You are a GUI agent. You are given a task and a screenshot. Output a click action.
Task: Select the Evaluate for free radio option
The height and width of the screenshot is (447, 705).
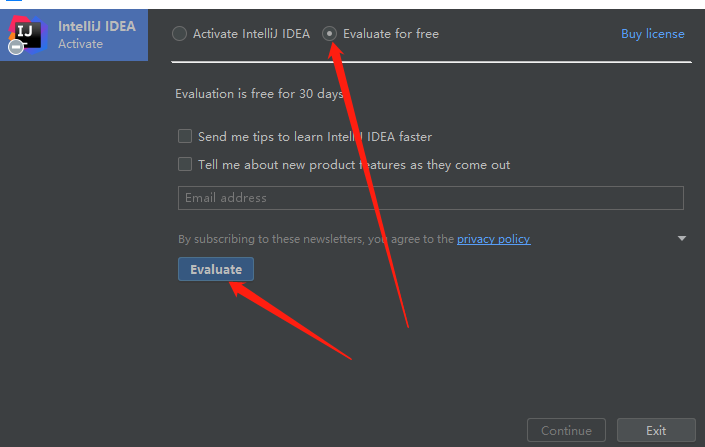(x=330, y=34)
